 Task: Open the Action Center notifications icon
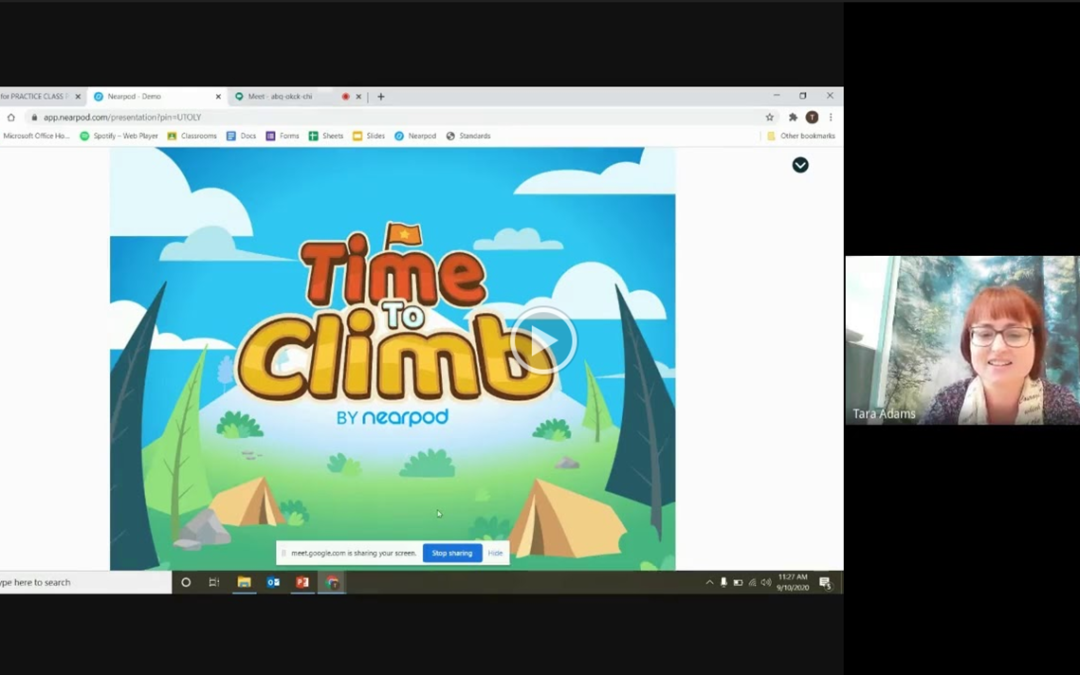825,583
